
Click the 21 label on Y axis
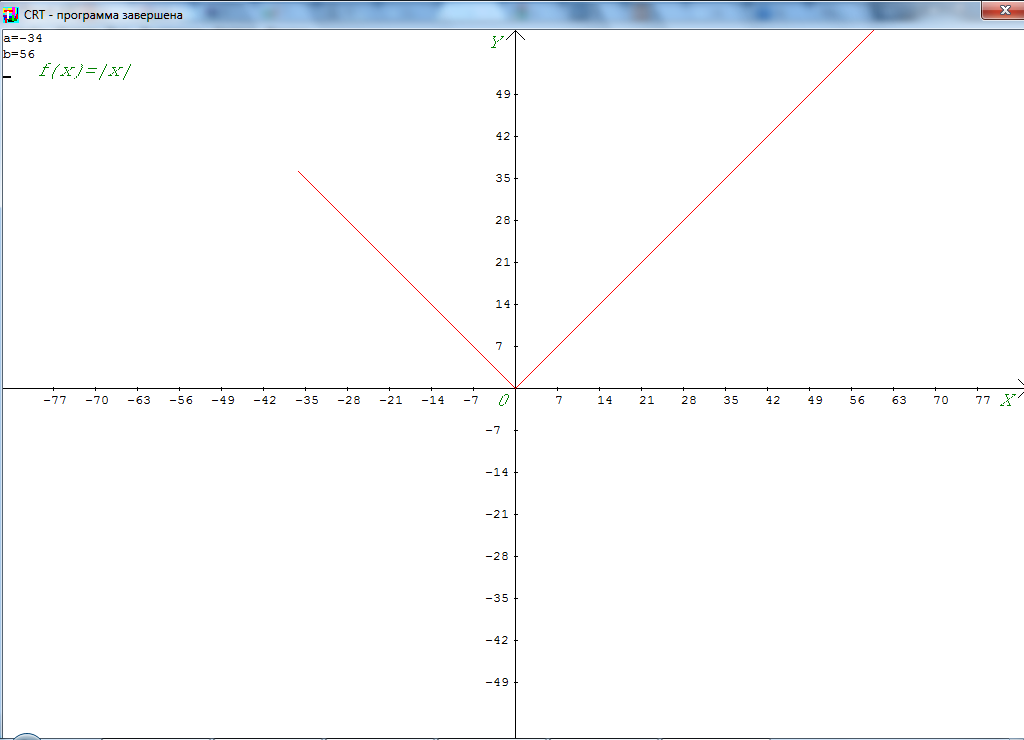click(502, 262)
